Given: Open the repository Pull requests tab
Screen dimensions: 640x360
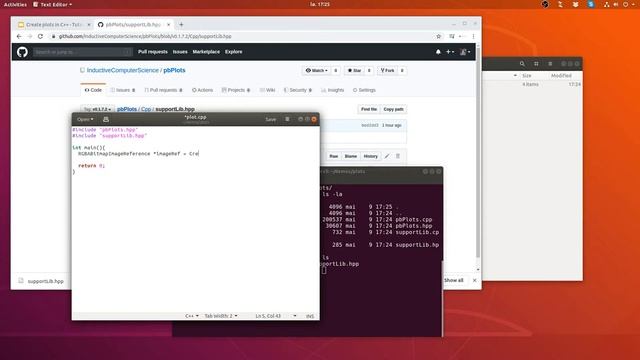Looking at the screenshot, I should [163, 90].
